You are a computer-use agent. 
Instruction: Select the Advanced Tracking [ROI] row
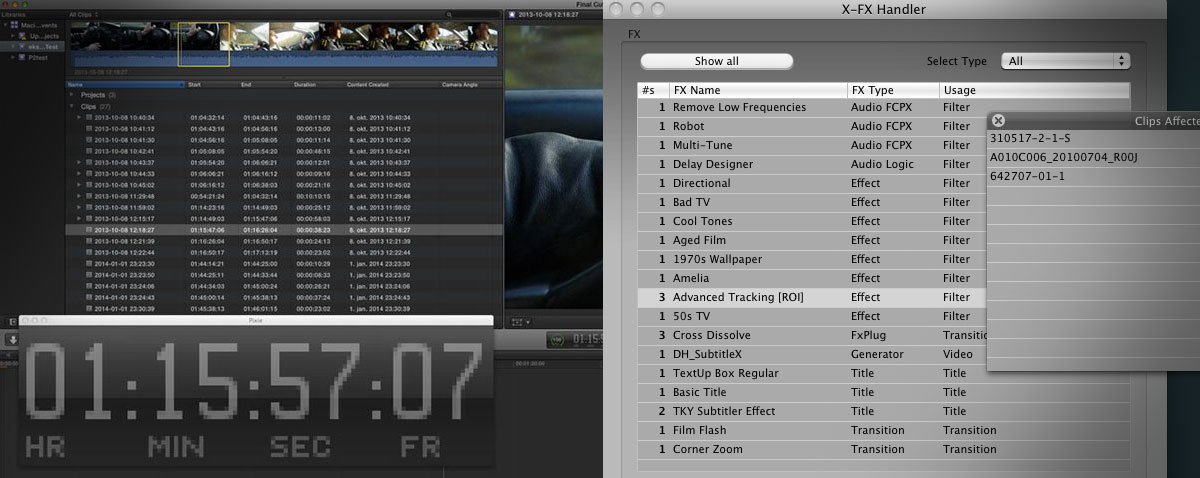pyautogui.click(x=884, y=297)
